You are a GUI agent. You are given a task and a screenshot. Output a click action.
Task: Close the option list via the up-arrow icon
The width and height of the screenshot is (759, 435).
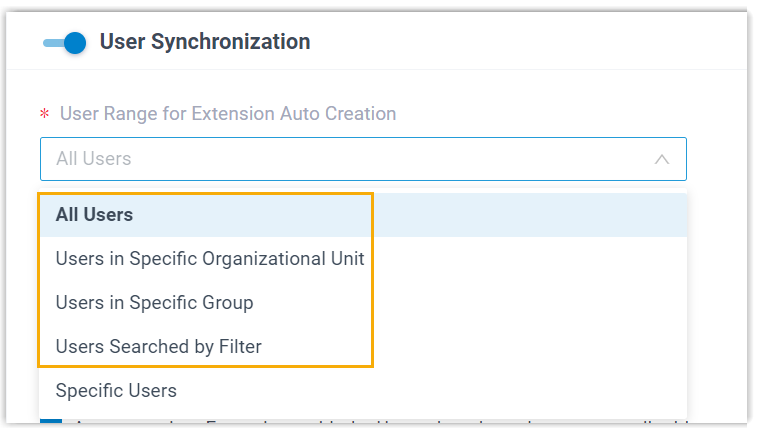(x=661, y=159)
